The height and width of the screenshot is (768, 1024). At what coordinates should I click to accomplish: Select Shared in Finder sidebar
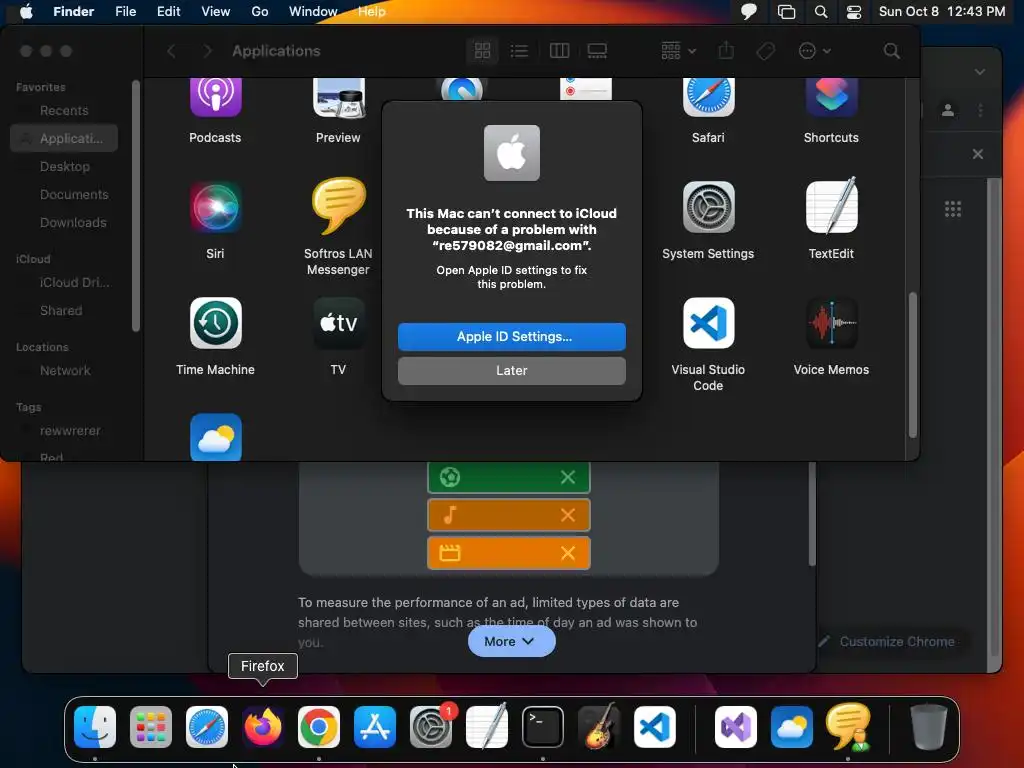(x=64, y=310)
